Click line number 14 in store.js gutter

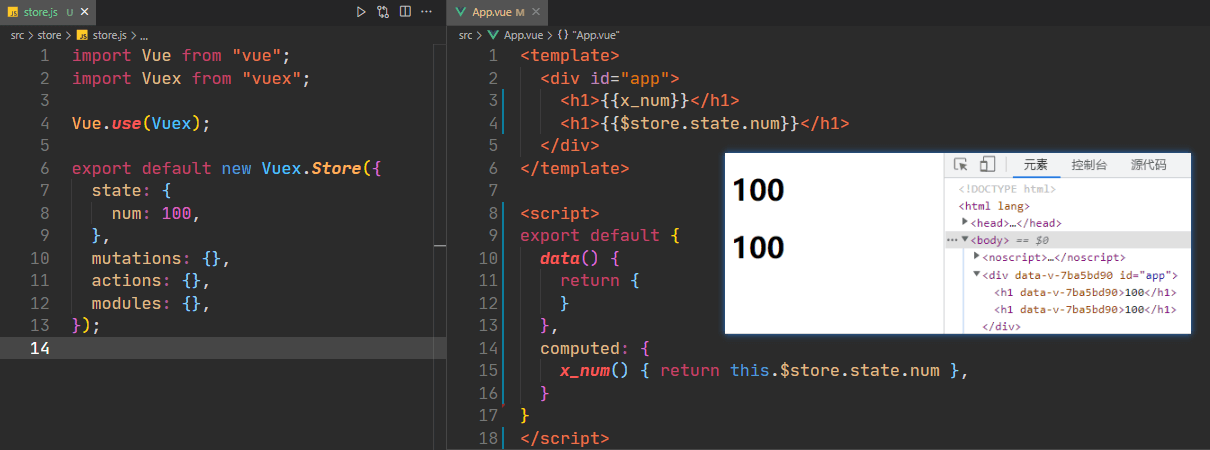(x=39, y=348)
